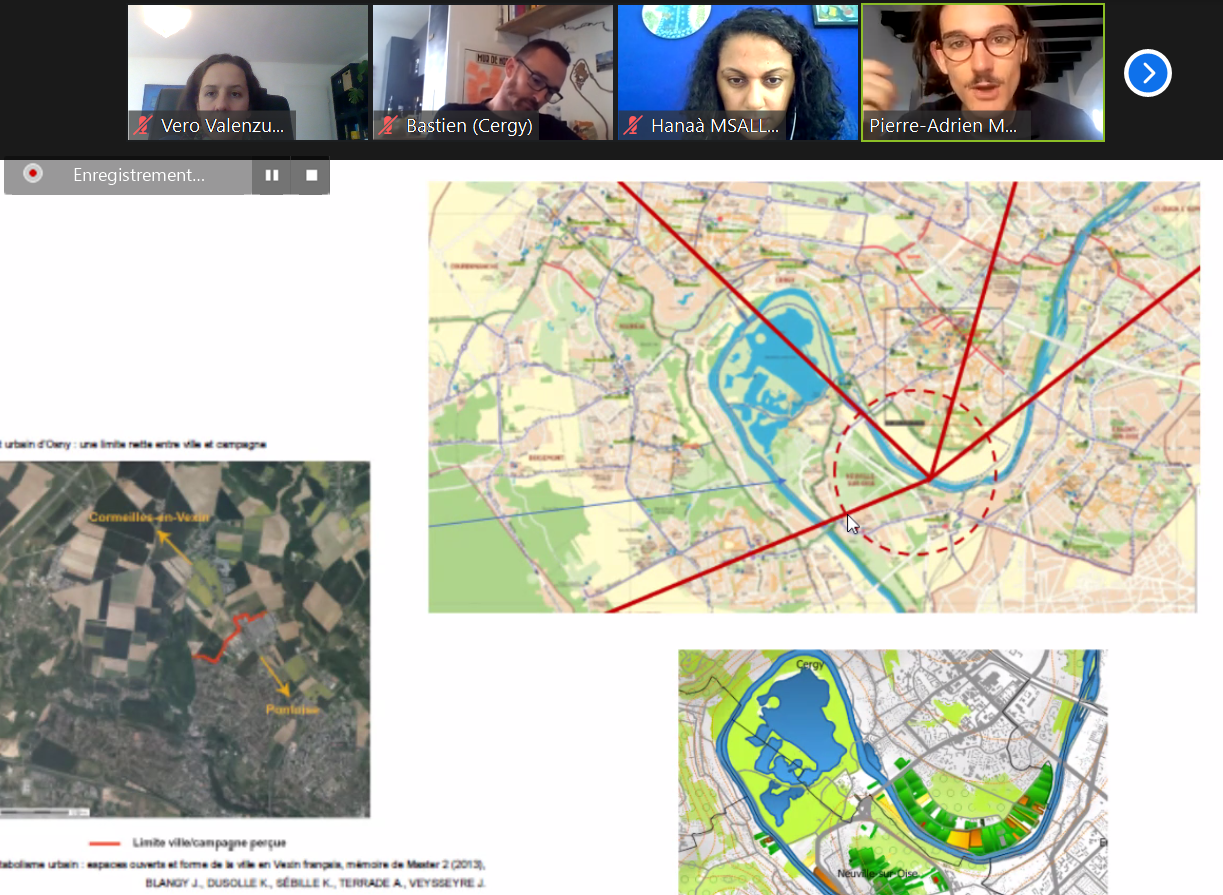Click the red dashed circle on the map
Screen dimensions: 1223x895
point(915,472)
